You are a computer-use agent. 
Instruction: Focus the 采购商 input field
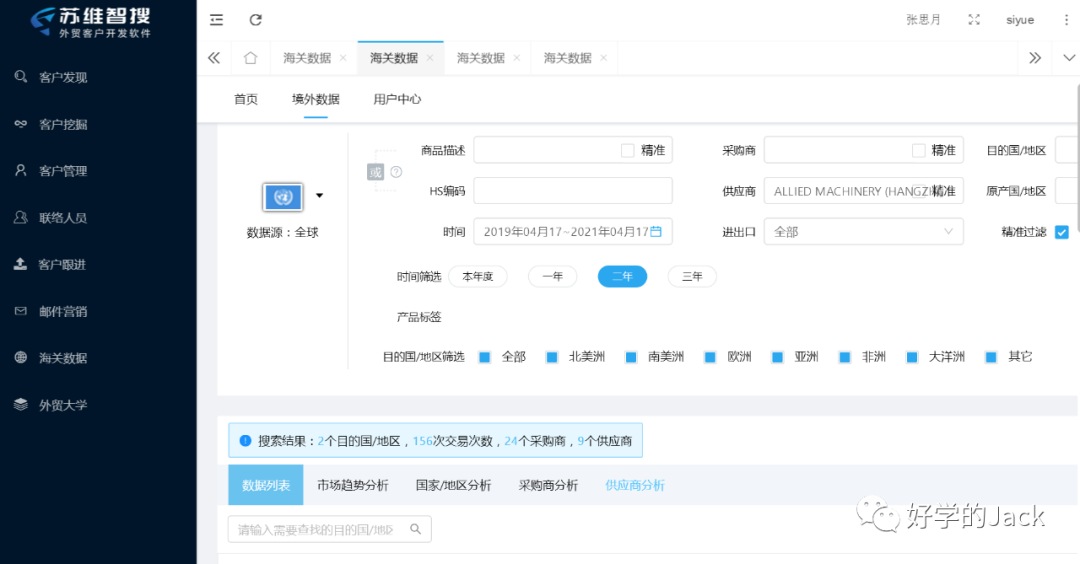(x=864, y=150)
